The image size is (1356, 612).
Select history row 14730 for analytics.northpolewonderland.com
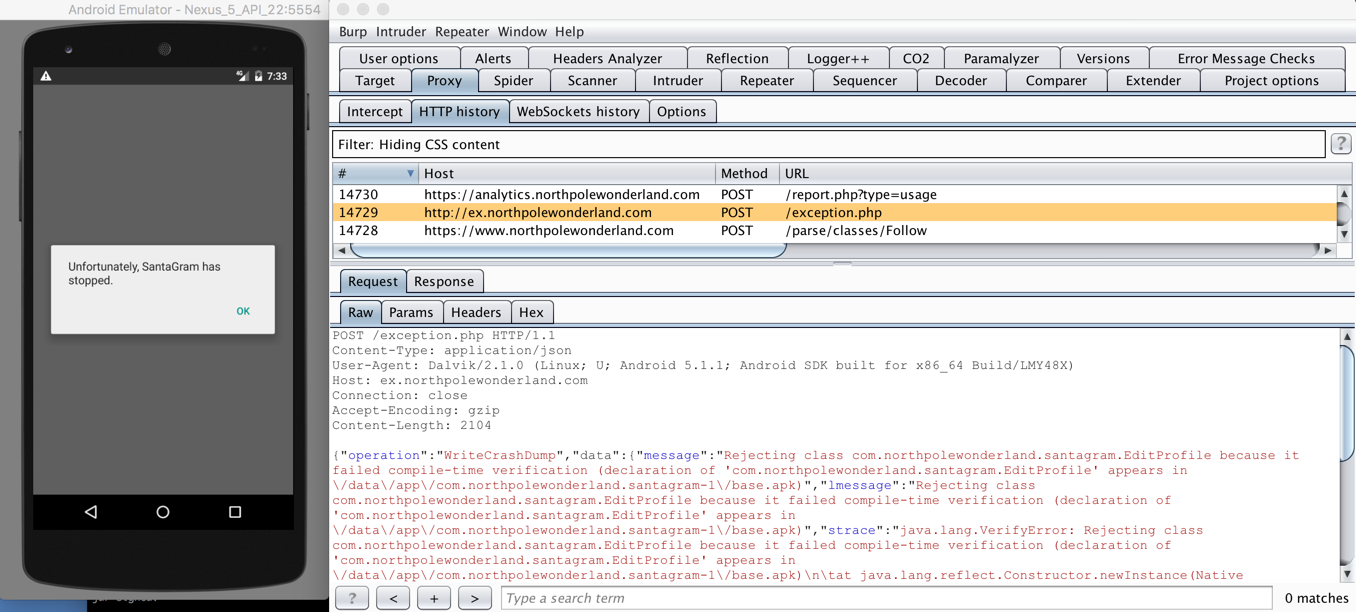(x=835, y=195)
